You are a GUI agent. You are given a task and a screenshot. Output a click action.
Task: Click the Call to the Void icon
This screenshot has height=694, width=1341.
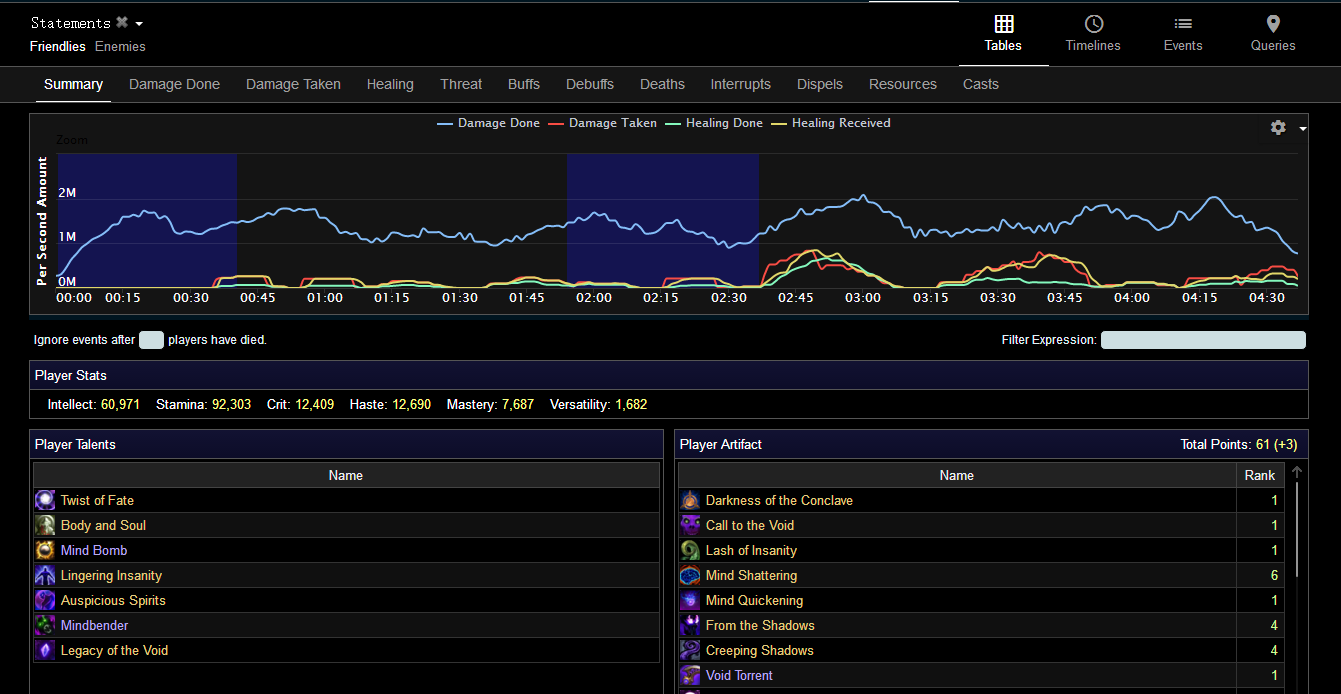(690, 525)
